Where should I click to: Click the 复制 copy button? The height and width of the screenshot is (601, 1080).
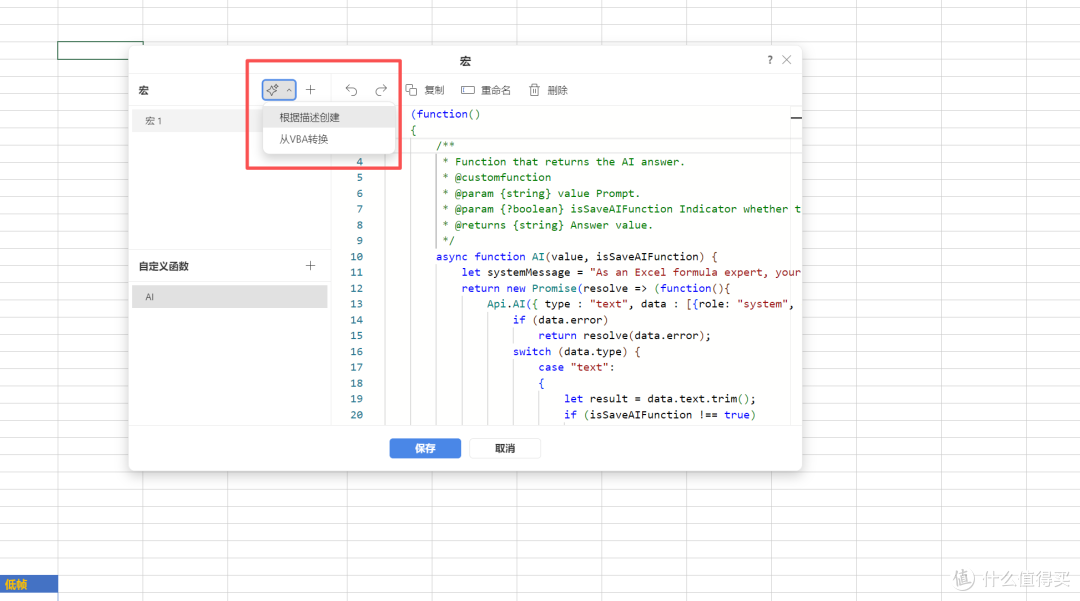pyautogui.click(x=425, y=90)
